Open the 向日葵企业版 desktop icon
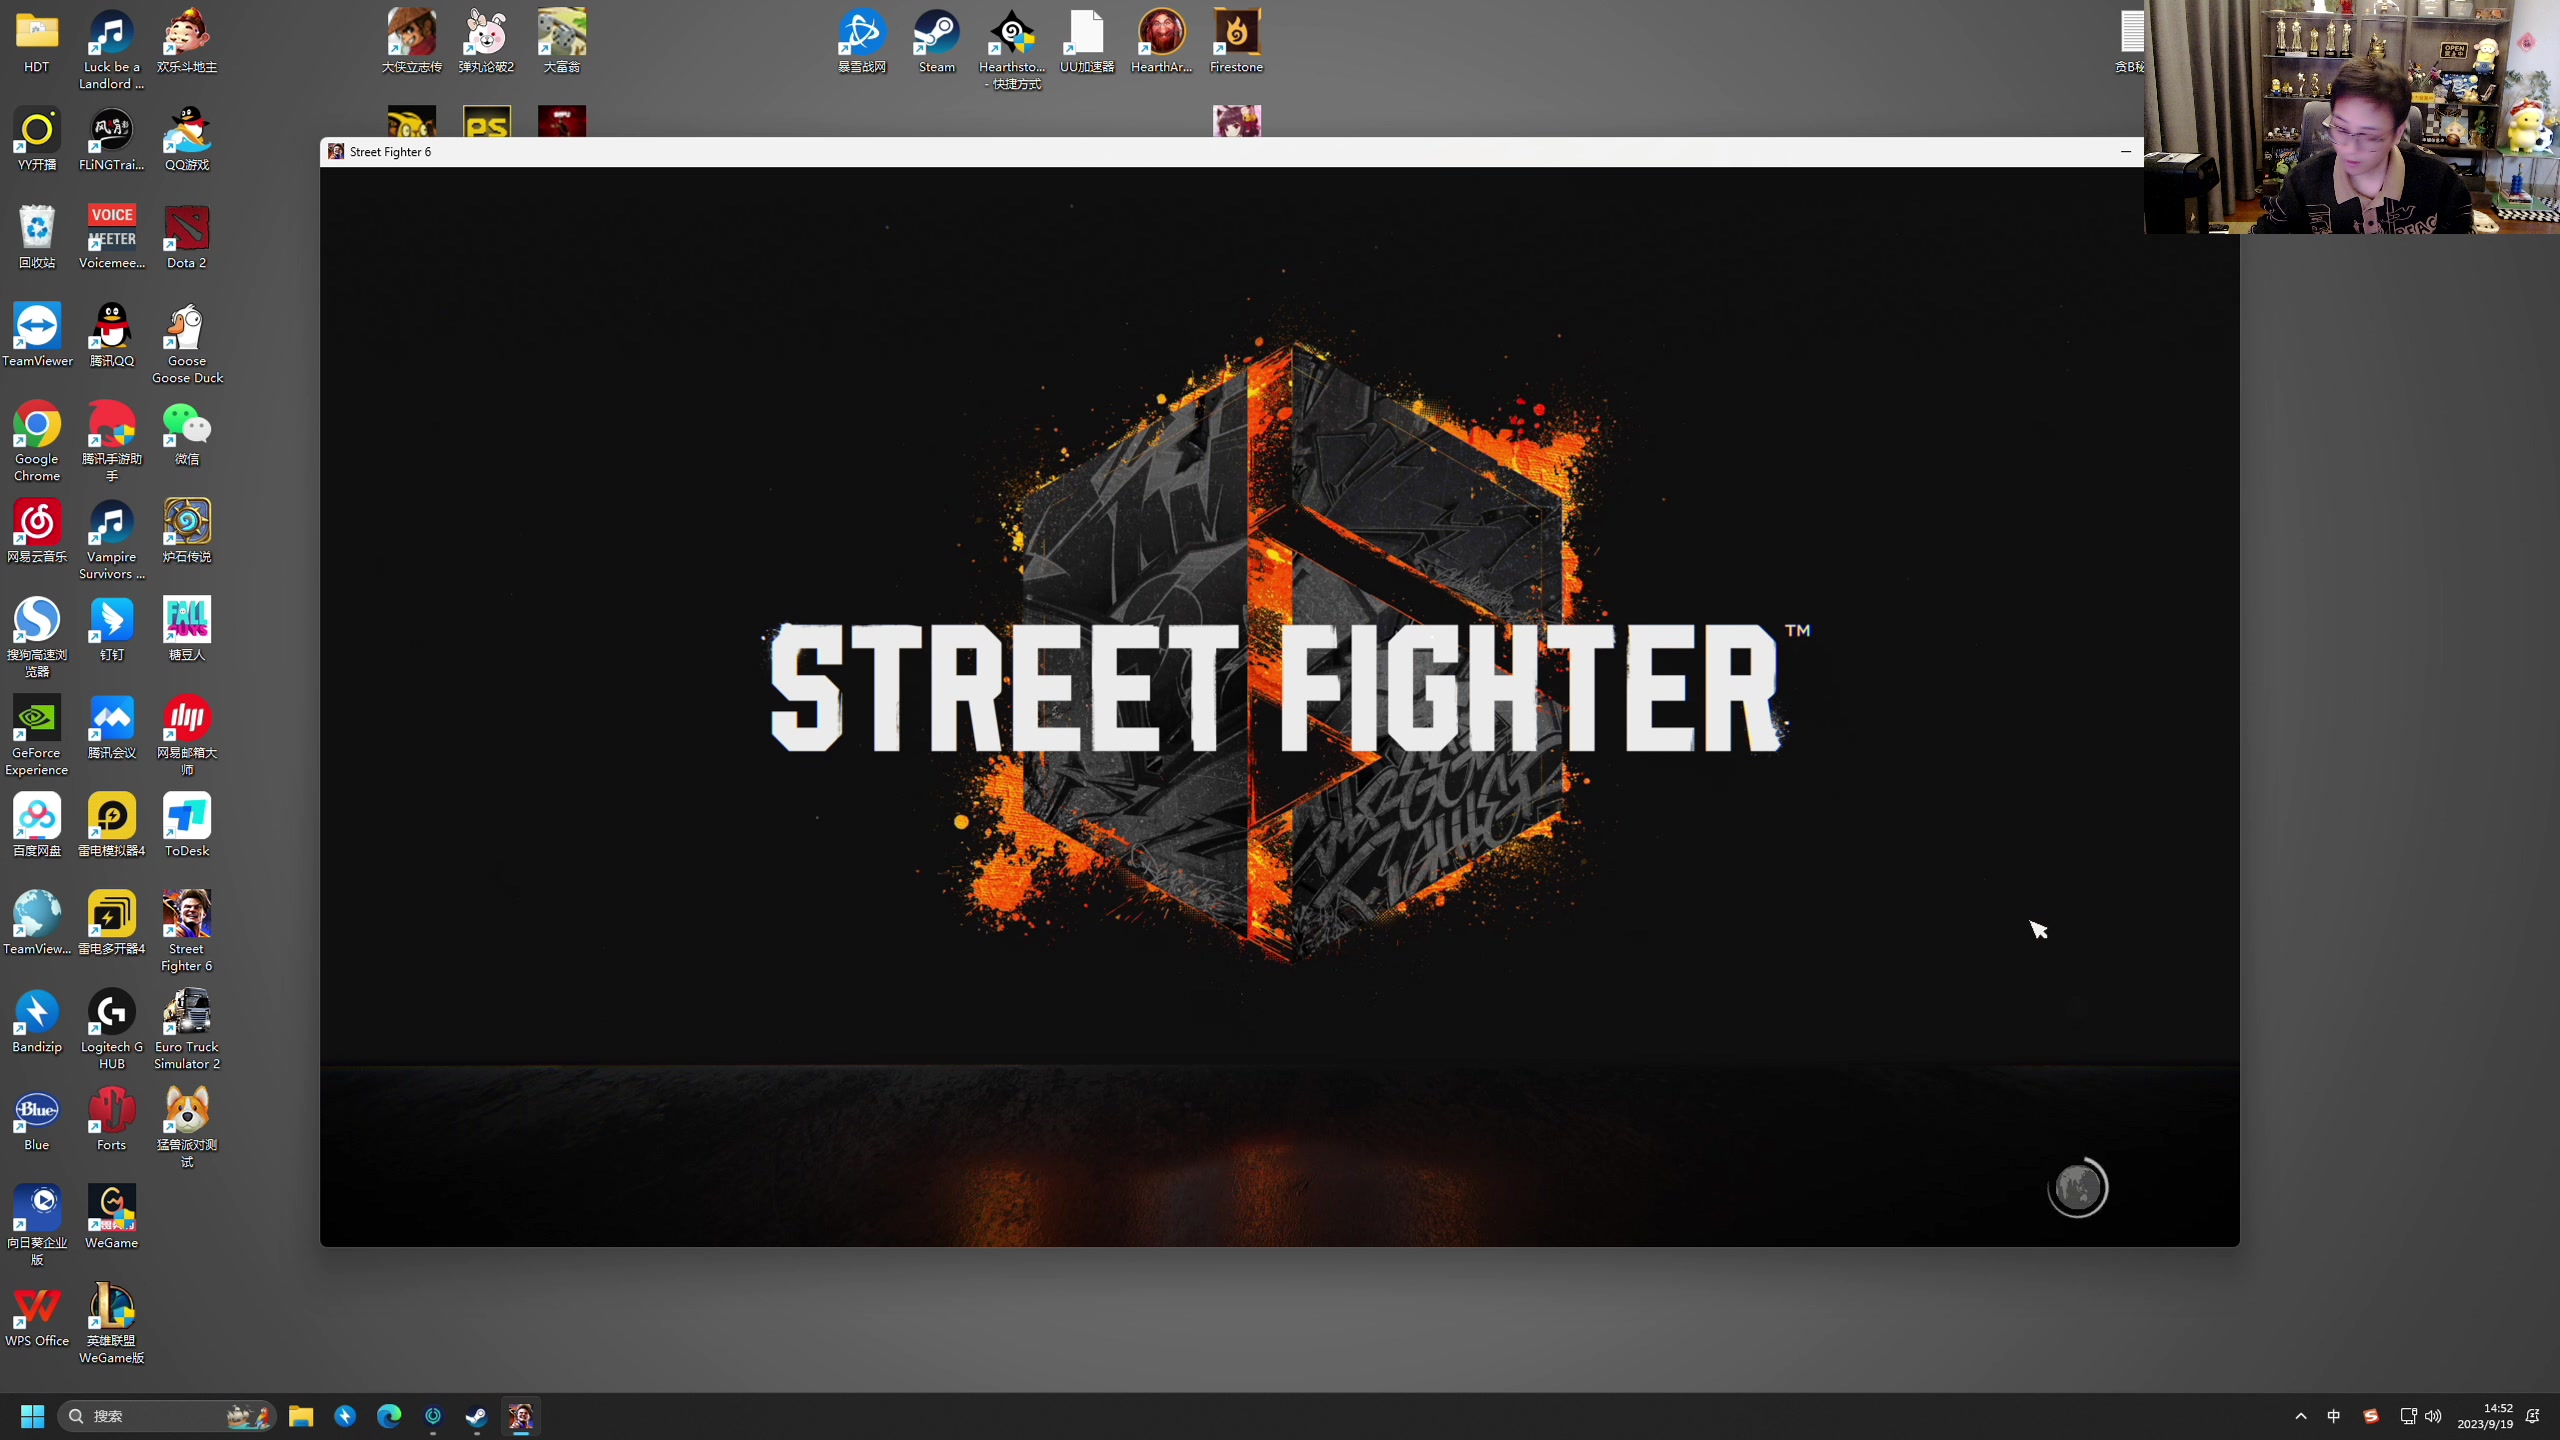The height and width of the screenshot is (1440, 2560). click(x=37, y=1226)
